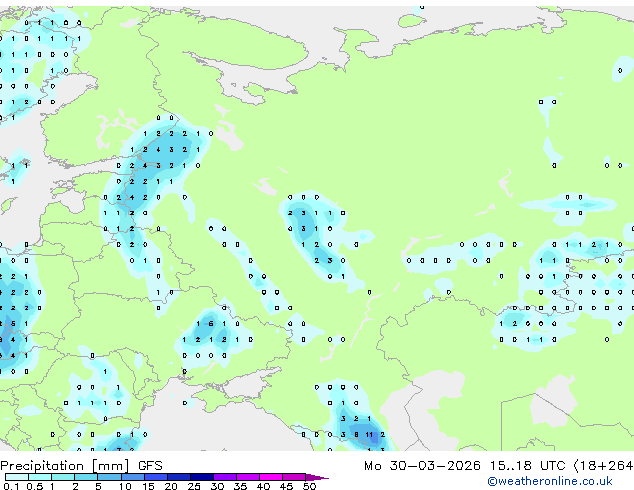Click the 20–25 mm legend swatch
Image resolution: width=634 pixels, height=490 pixels.
pyautogui.click(x=178, y=477)
